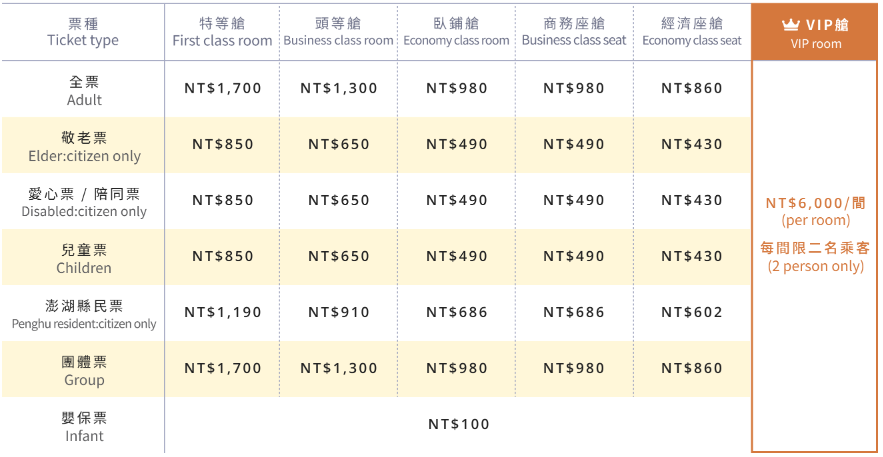Click the Economy class seat header
The image size is (883, 457).
692,32
